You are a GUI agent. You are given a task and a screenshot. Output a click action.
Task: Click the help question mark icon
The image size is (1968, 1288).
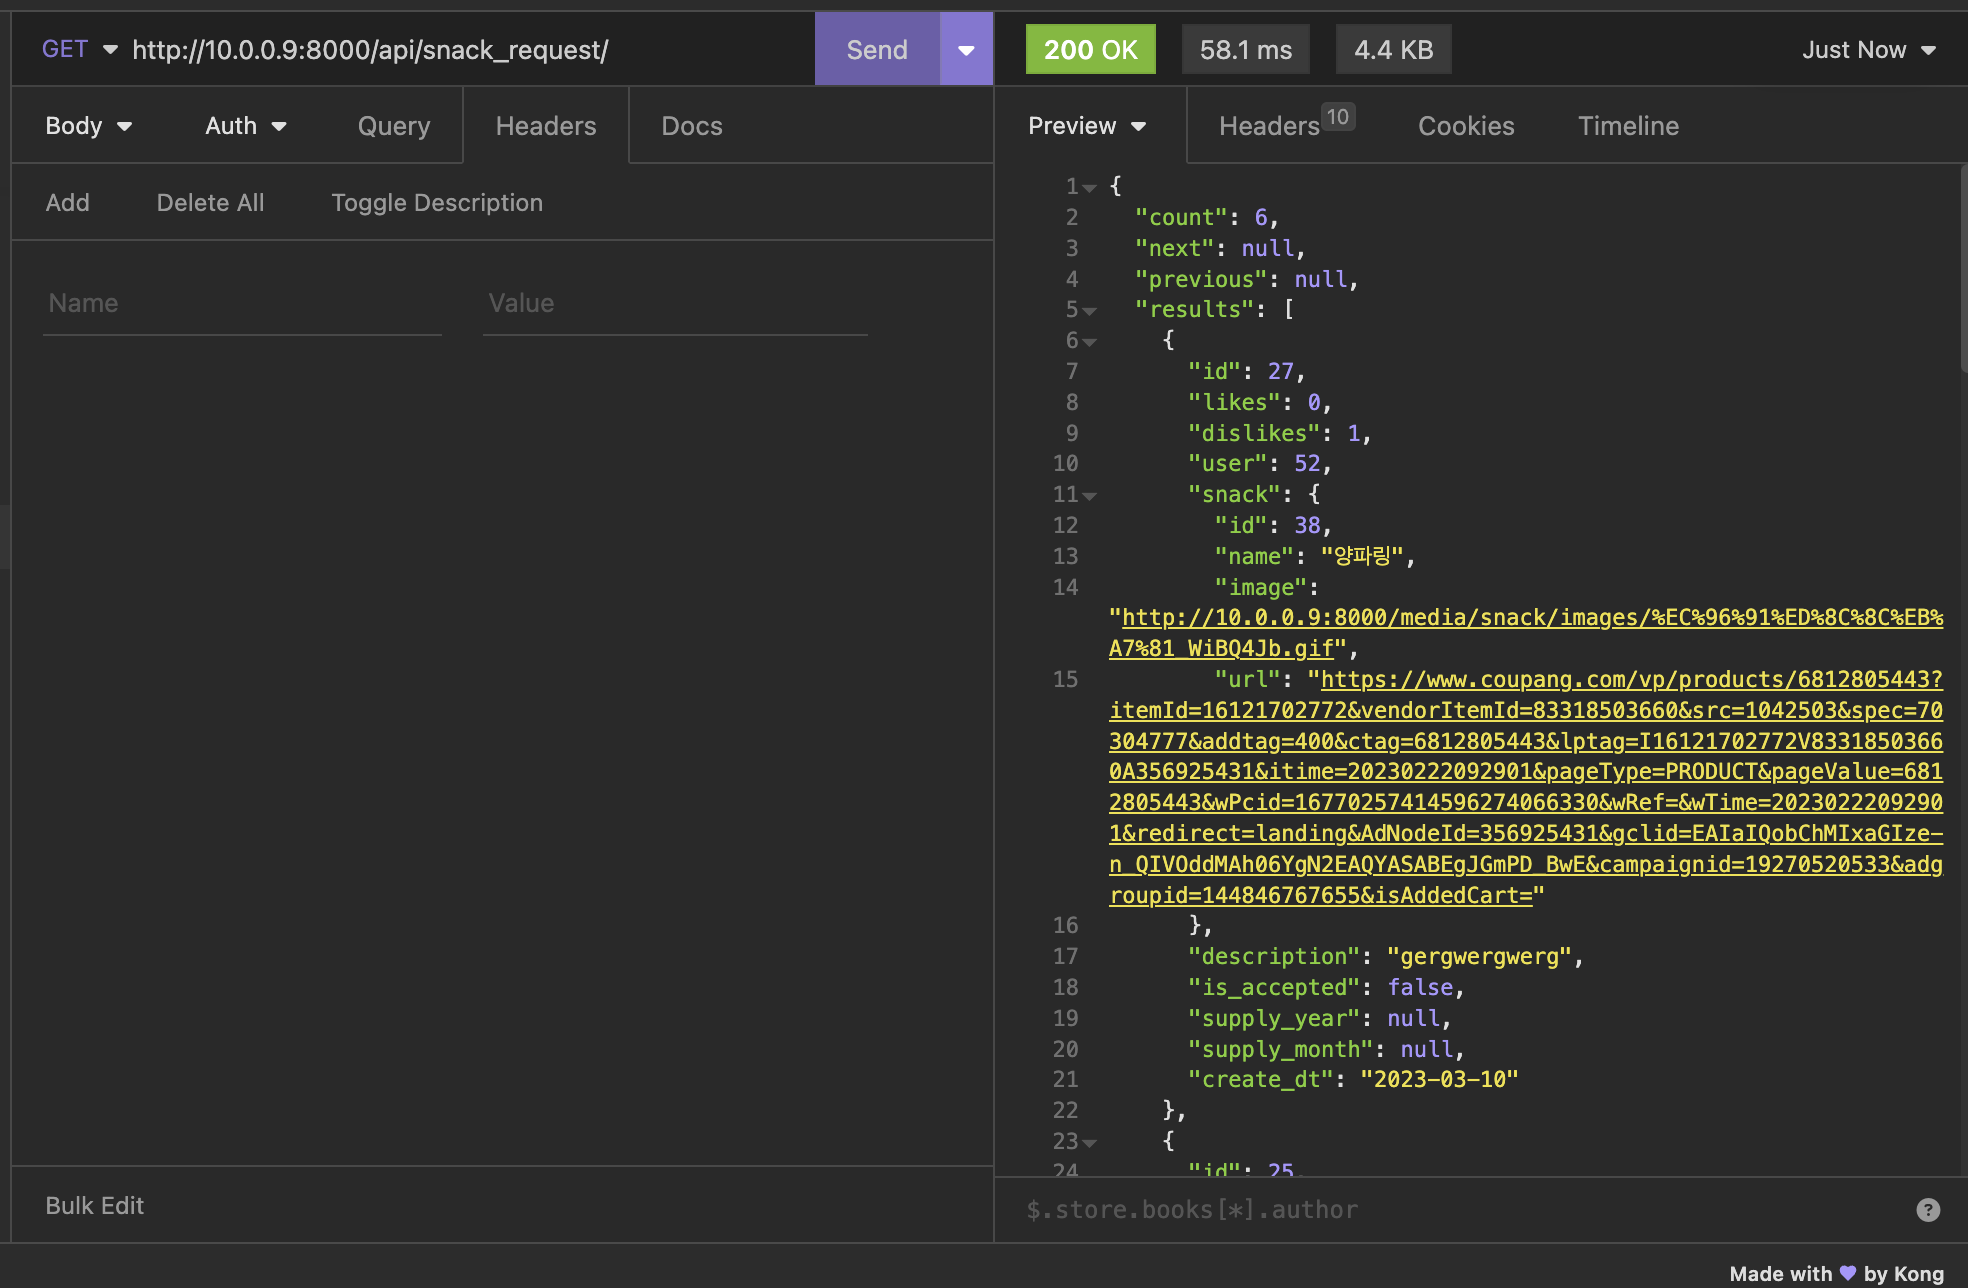click(1927, 1210)
